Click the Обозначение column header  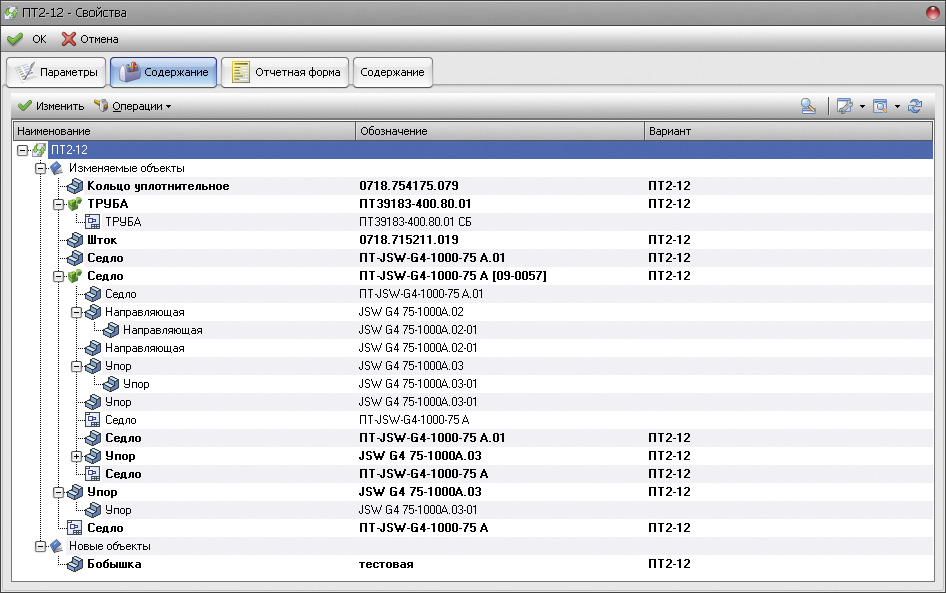click(x=500, y=131)
